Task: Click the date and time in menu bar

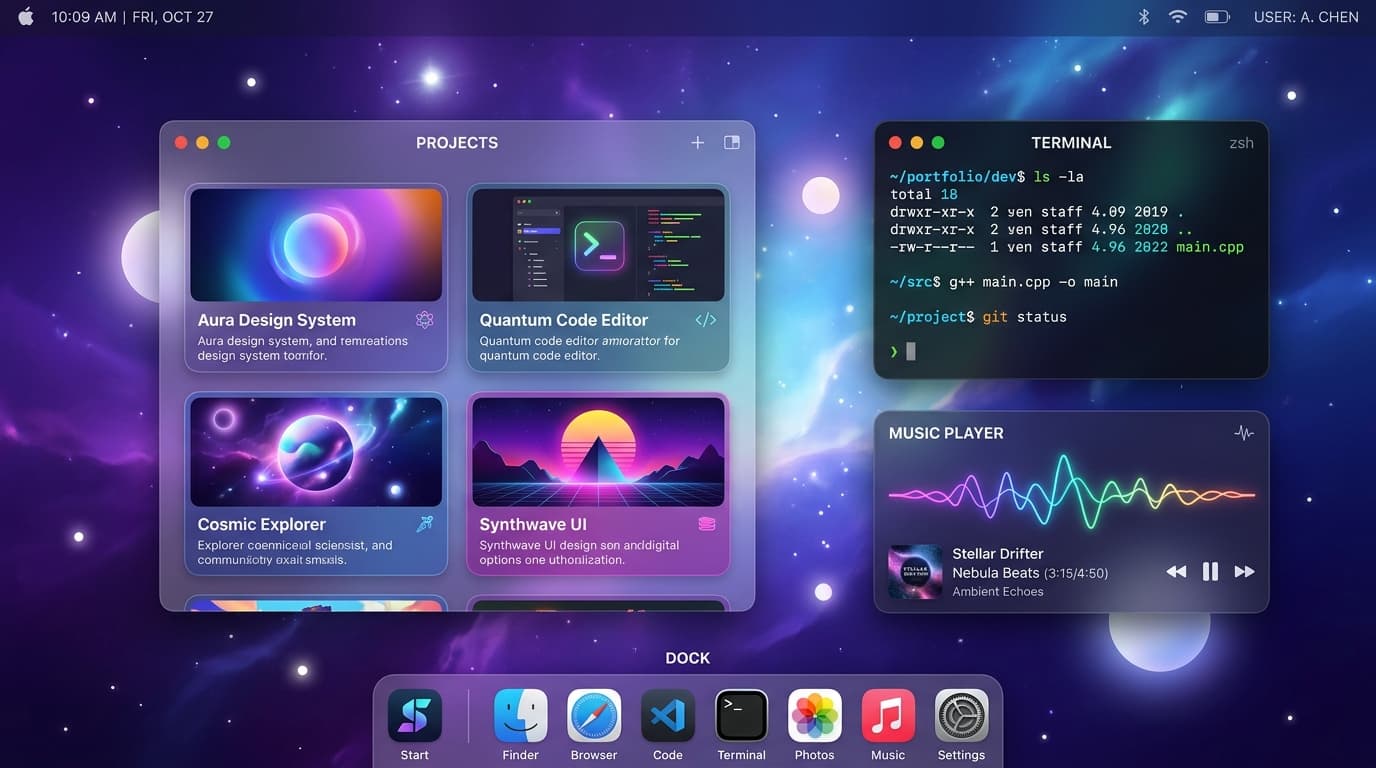Action: pos(133,17)
